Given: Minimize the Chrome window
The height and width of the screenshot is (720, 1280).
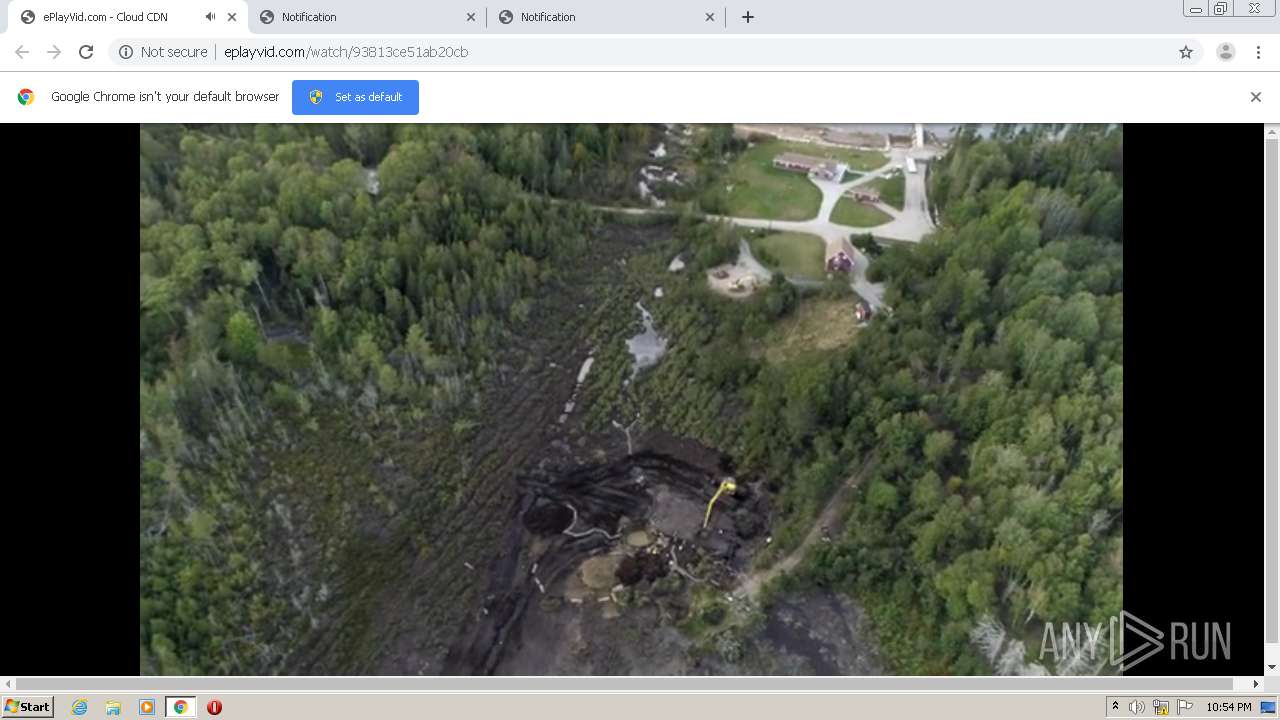Looking at the screenshot, I should [1196, 9].
